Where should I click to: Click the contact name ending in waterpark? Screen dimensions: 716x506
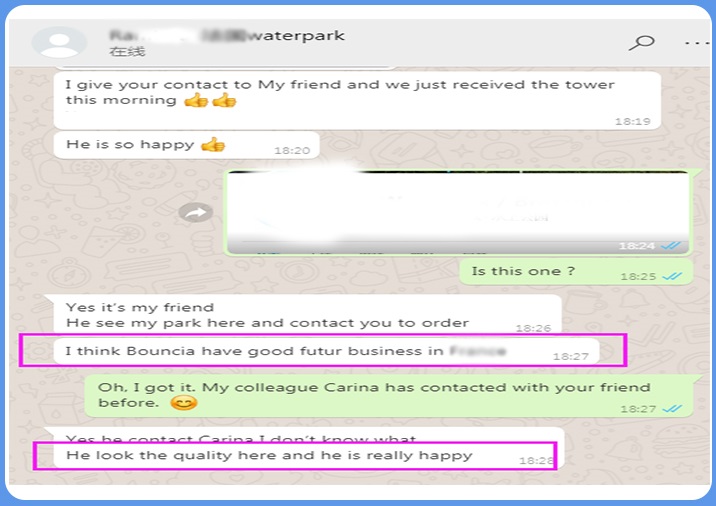pos(227,35)
